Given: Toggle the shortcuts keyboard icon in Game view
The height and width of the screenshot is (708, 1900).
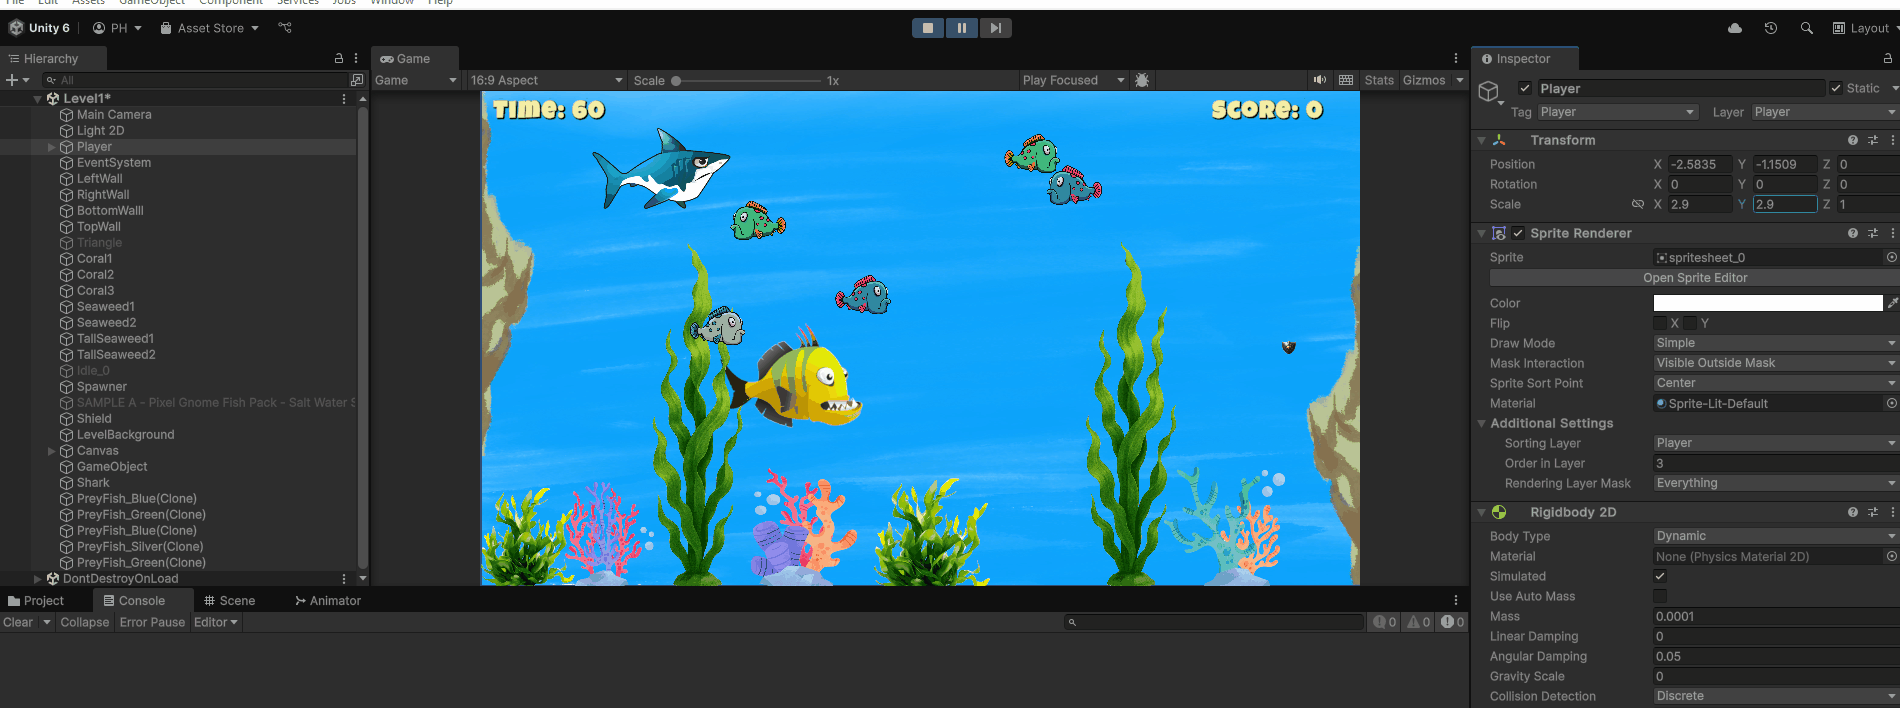Looking at the screenshot, I should 1346,80.
